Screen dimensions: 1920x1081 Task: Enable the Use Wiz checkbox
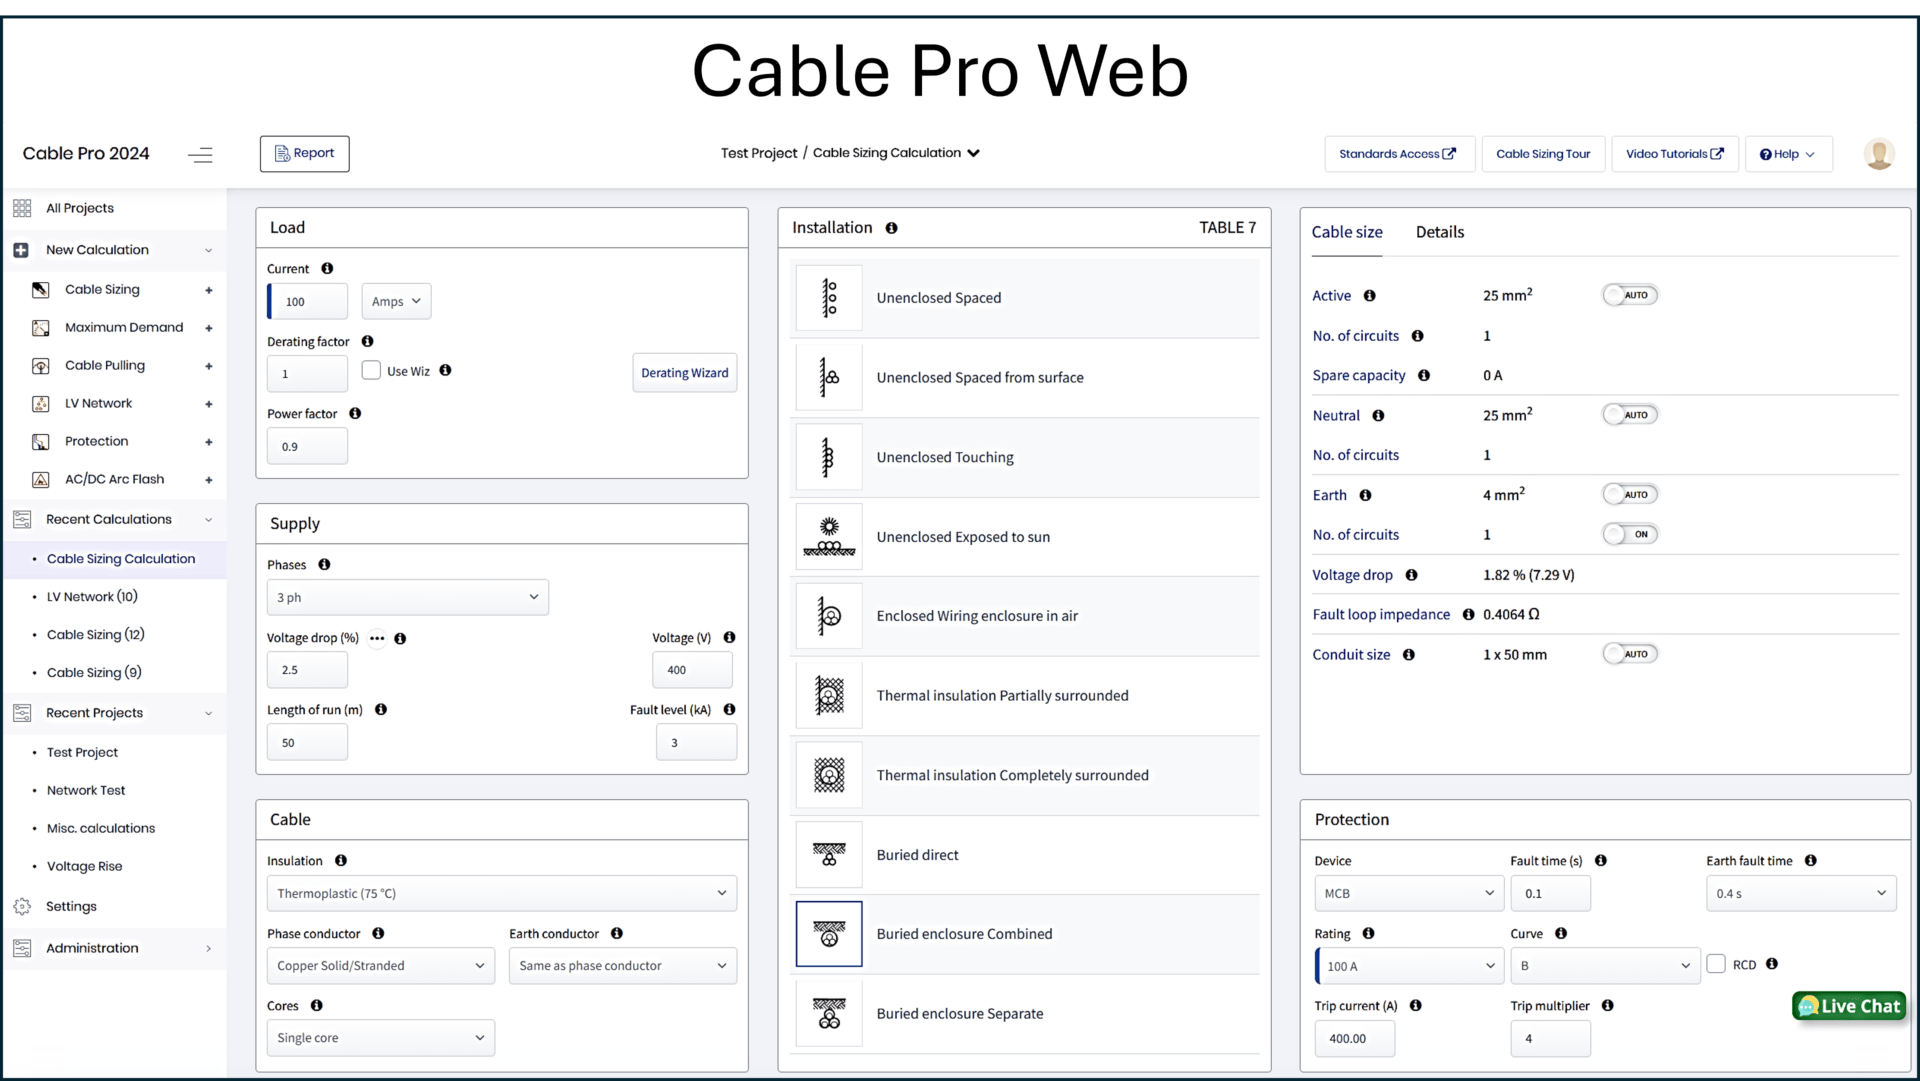point(371,371)
